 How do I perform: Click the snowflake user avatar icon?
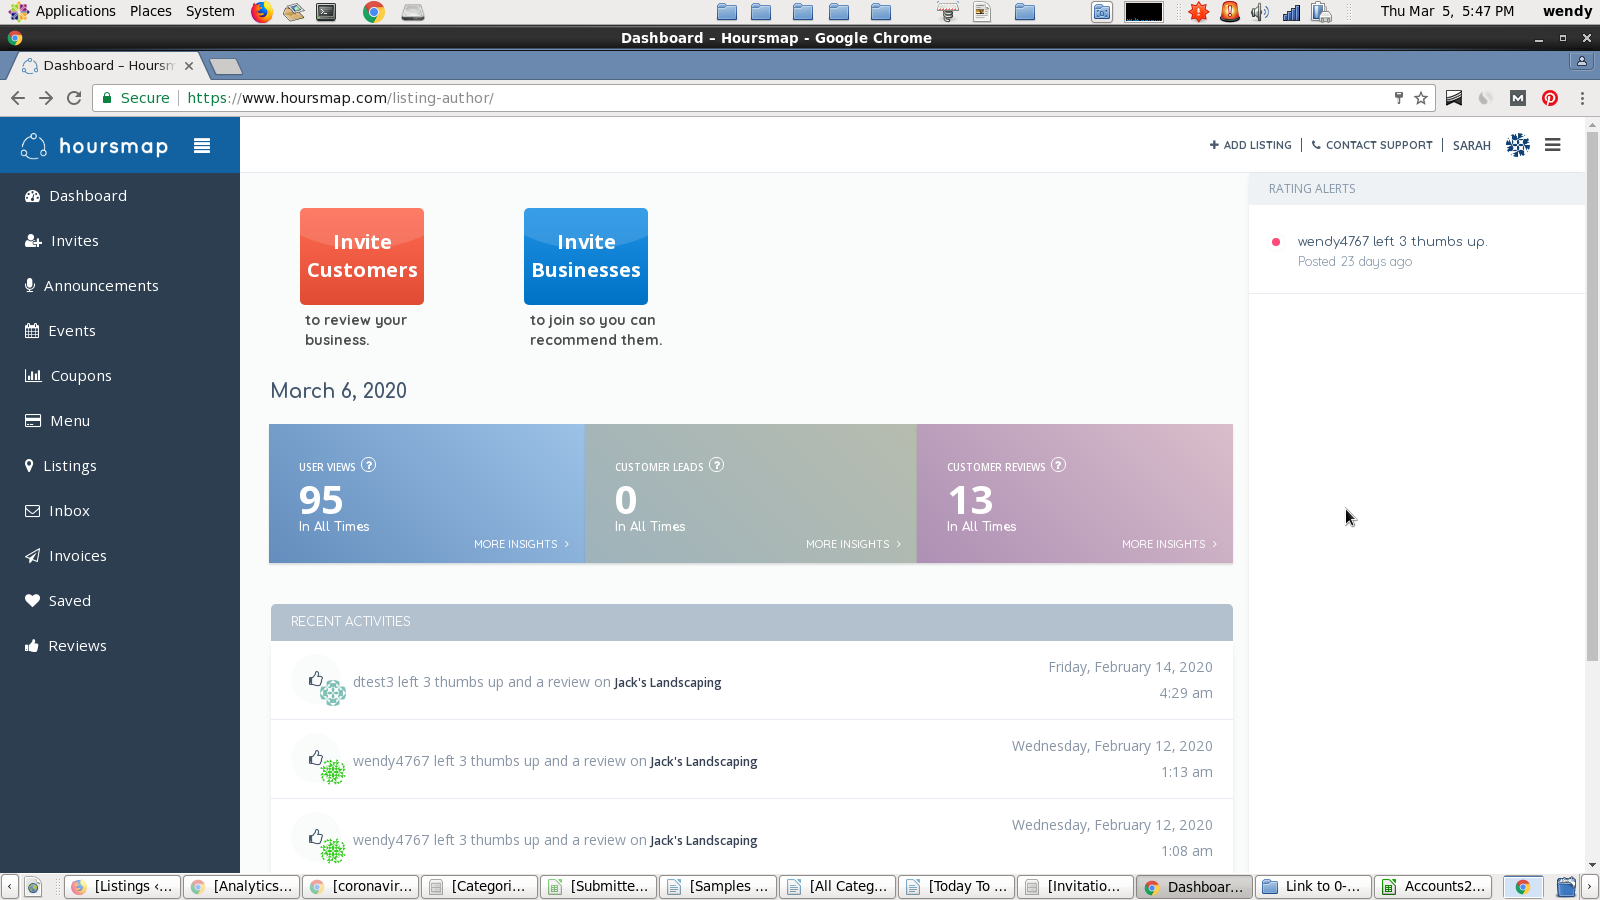point(1518,145)
